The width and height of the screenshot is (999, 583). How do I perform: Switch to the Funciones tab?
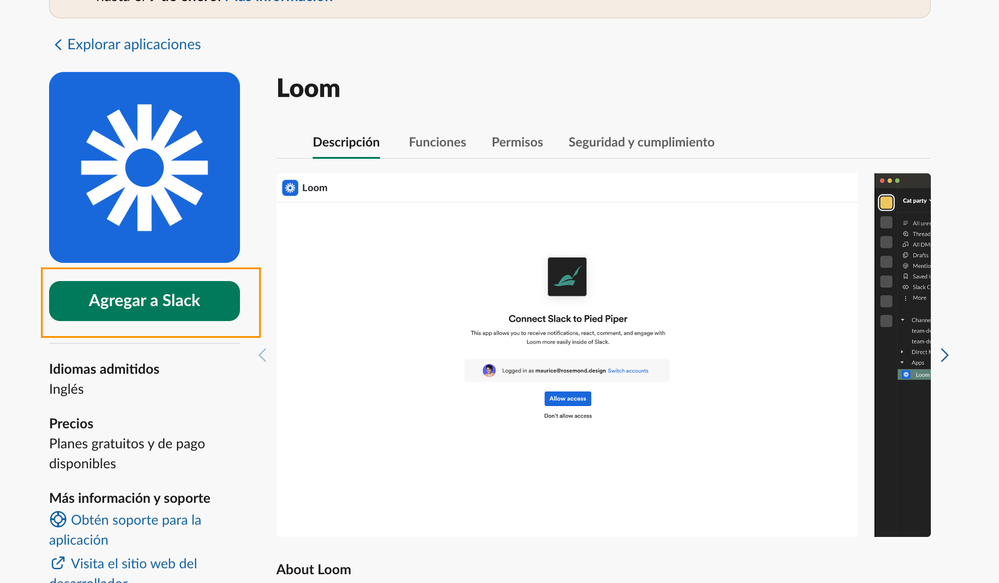point(437,142)
